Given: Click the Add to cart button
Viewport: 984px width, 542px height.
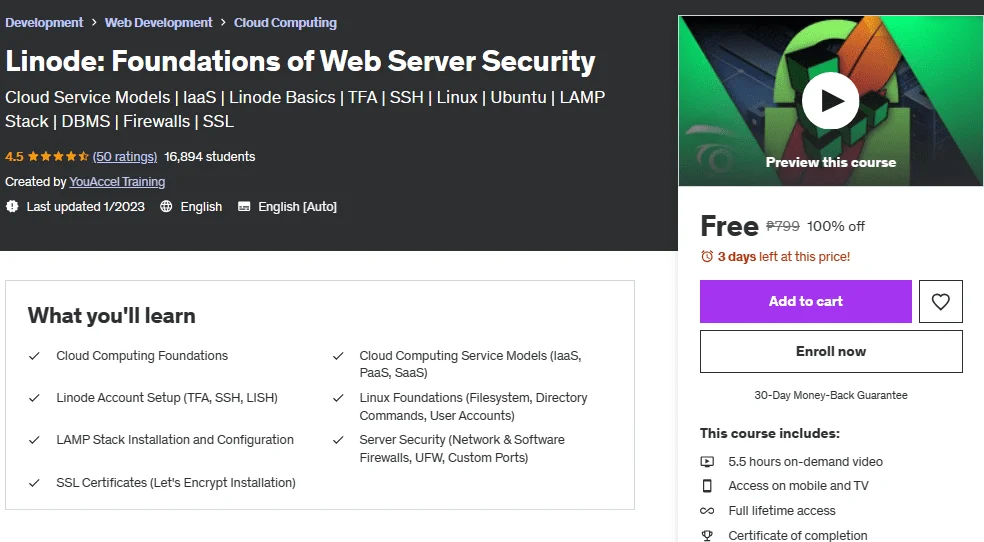Looking at the screenshot, I should 806,301.
